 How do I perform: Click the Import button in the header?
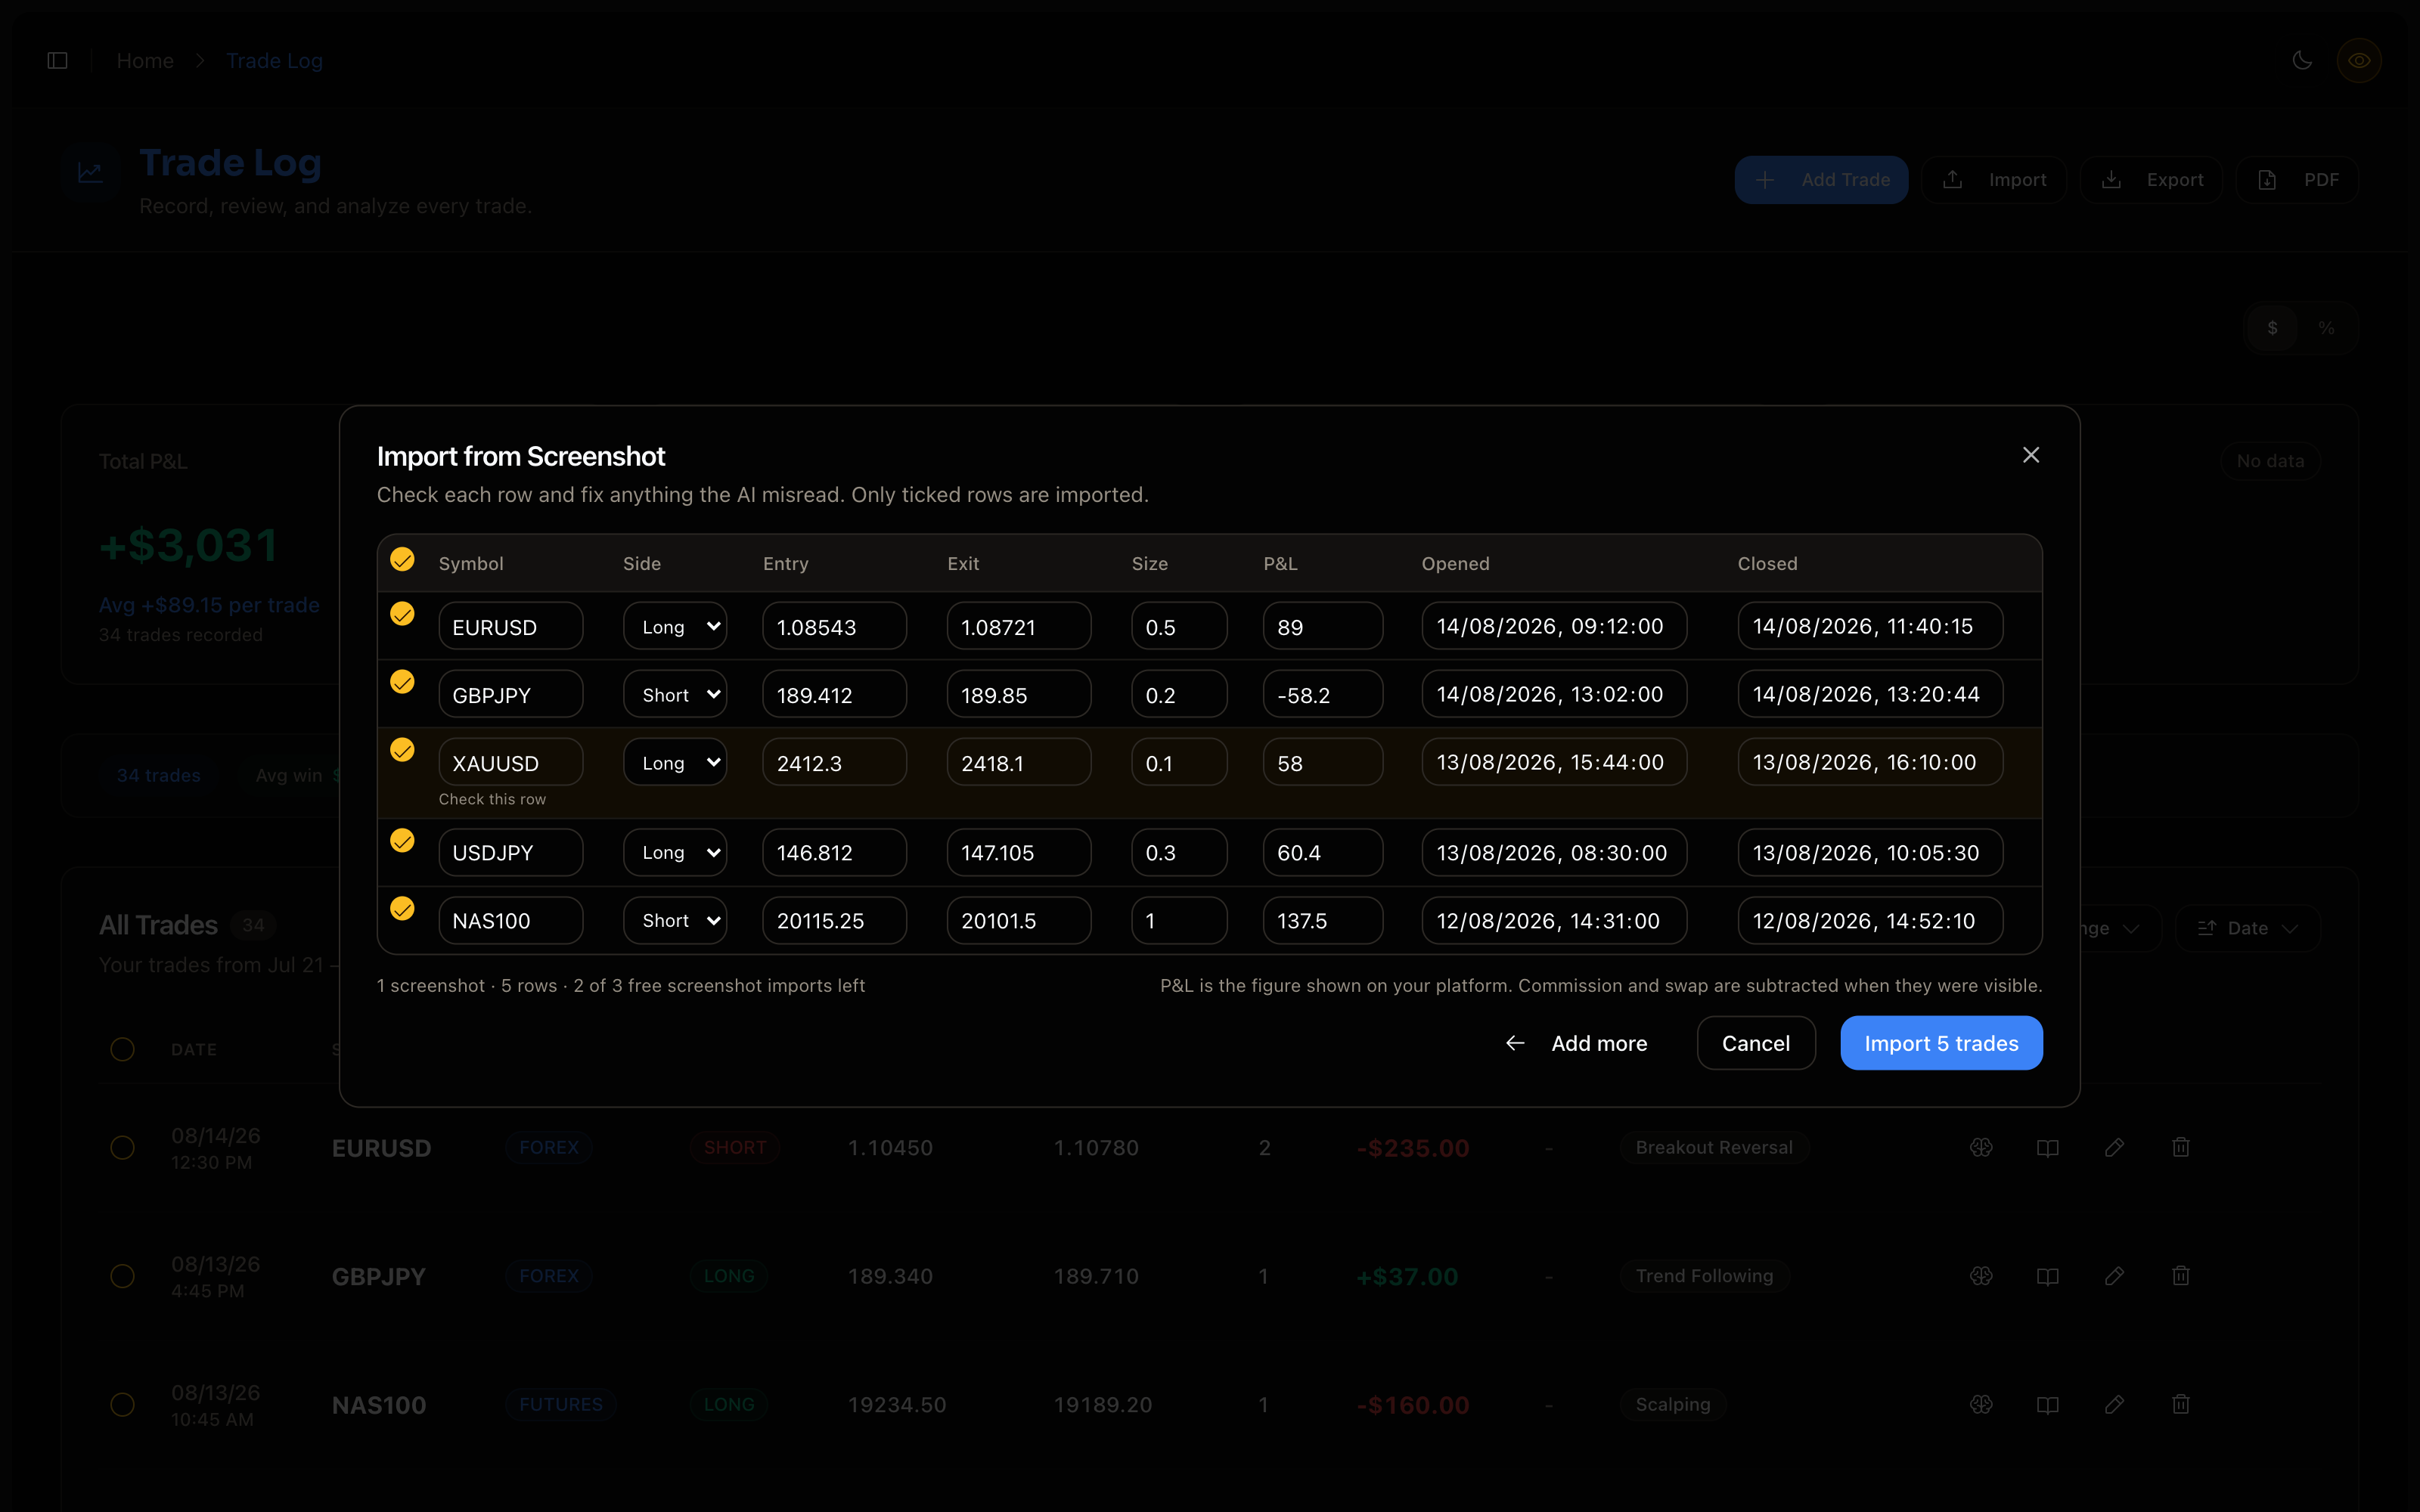pyautogui.click(x=1994, y=180)
